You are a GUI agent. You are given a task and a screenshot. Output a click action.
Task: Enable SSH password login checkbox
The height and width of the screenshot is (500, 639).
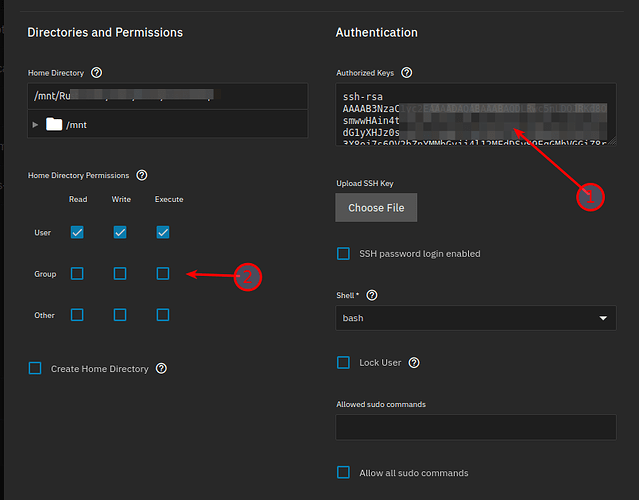tap(343, 253)
